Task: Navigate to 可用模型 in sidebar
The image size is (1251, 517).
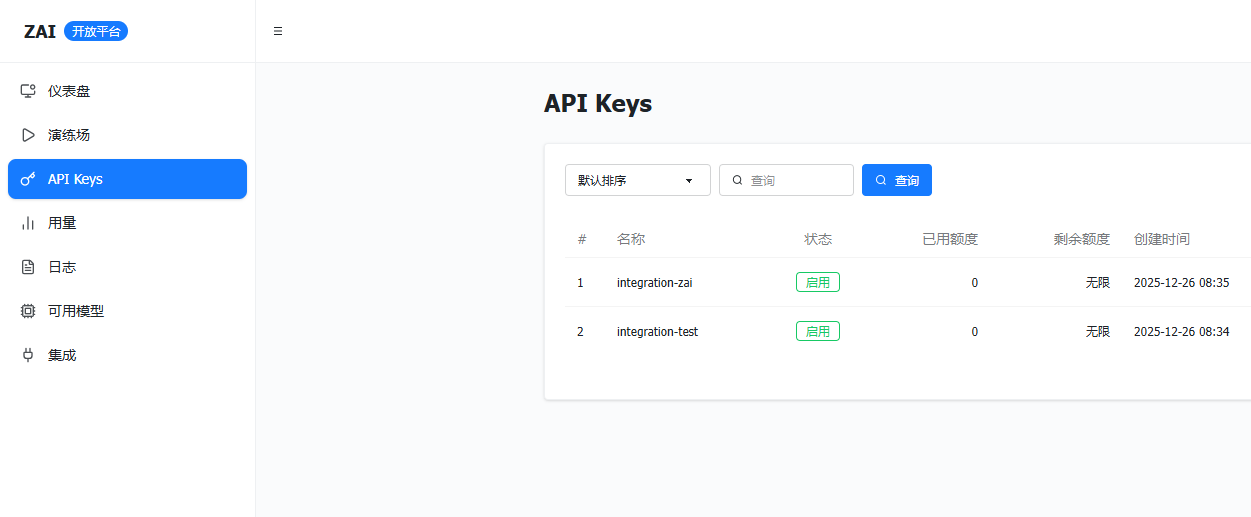Action: (x=76, y=311)
